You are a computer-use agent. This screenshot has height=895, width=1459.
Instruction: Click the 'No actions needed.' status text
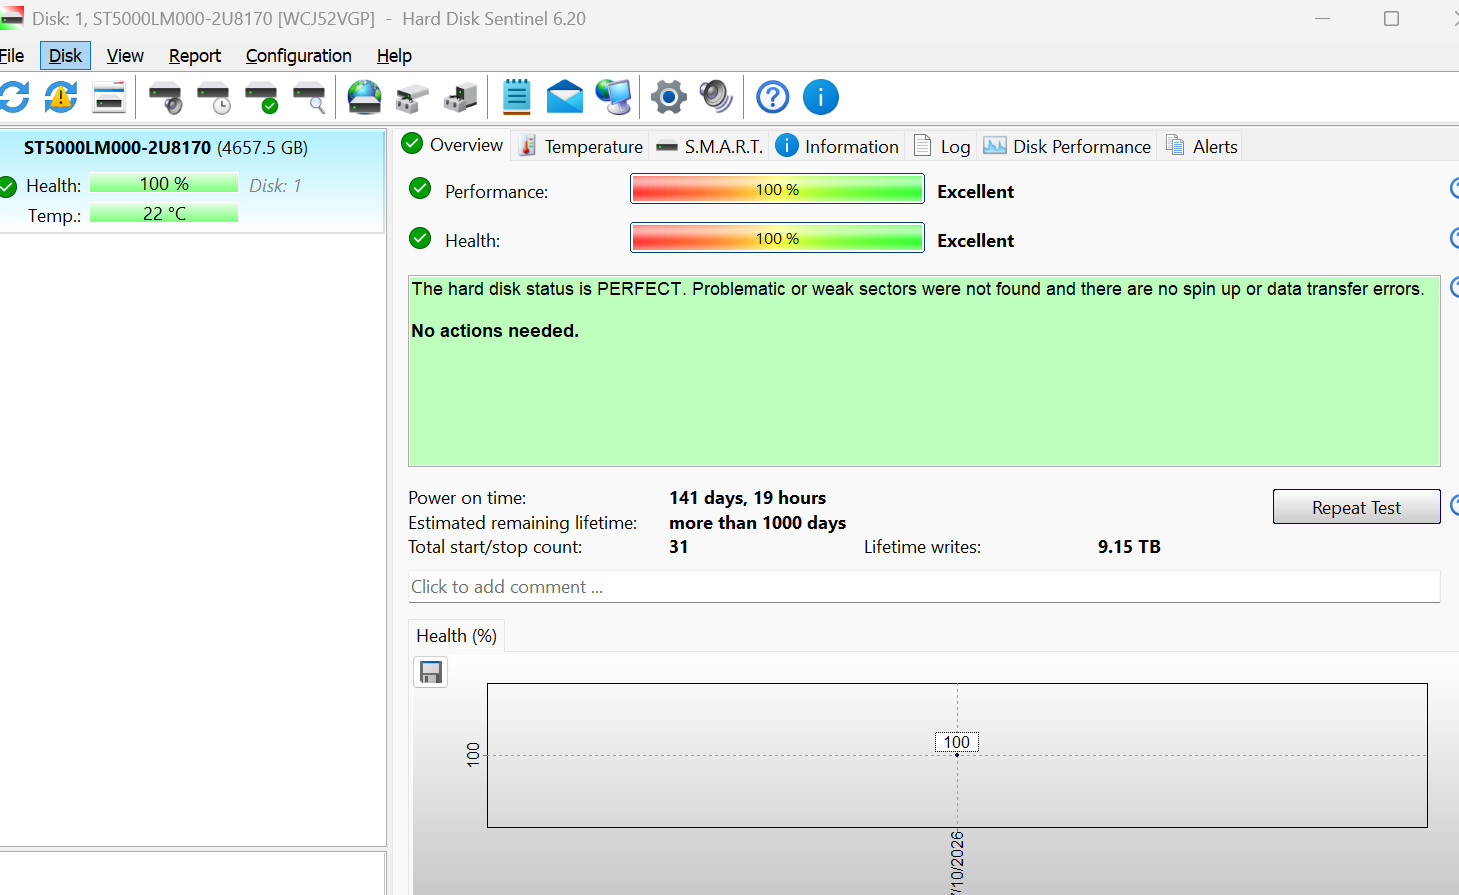pos(495,331)
